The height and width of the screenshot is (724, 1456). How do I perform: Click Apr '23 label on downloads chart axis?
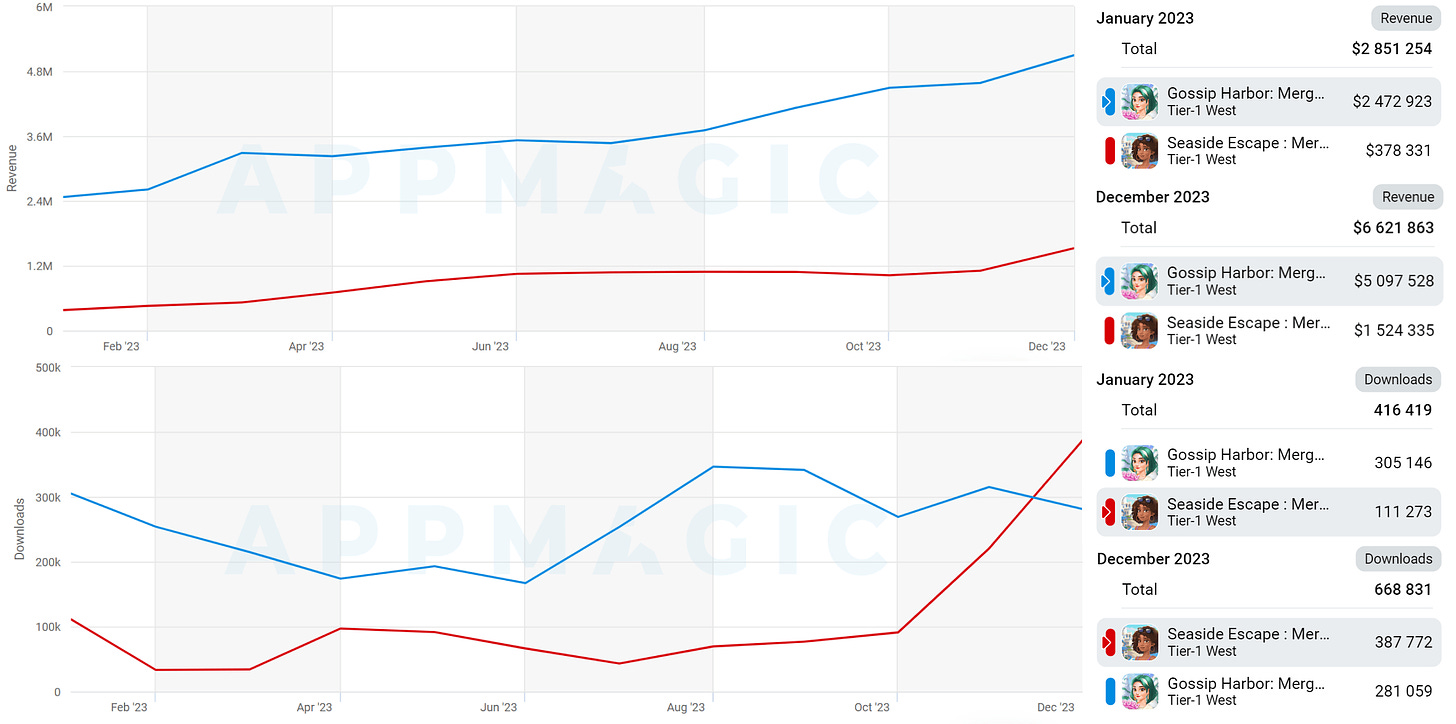[314, 708]
